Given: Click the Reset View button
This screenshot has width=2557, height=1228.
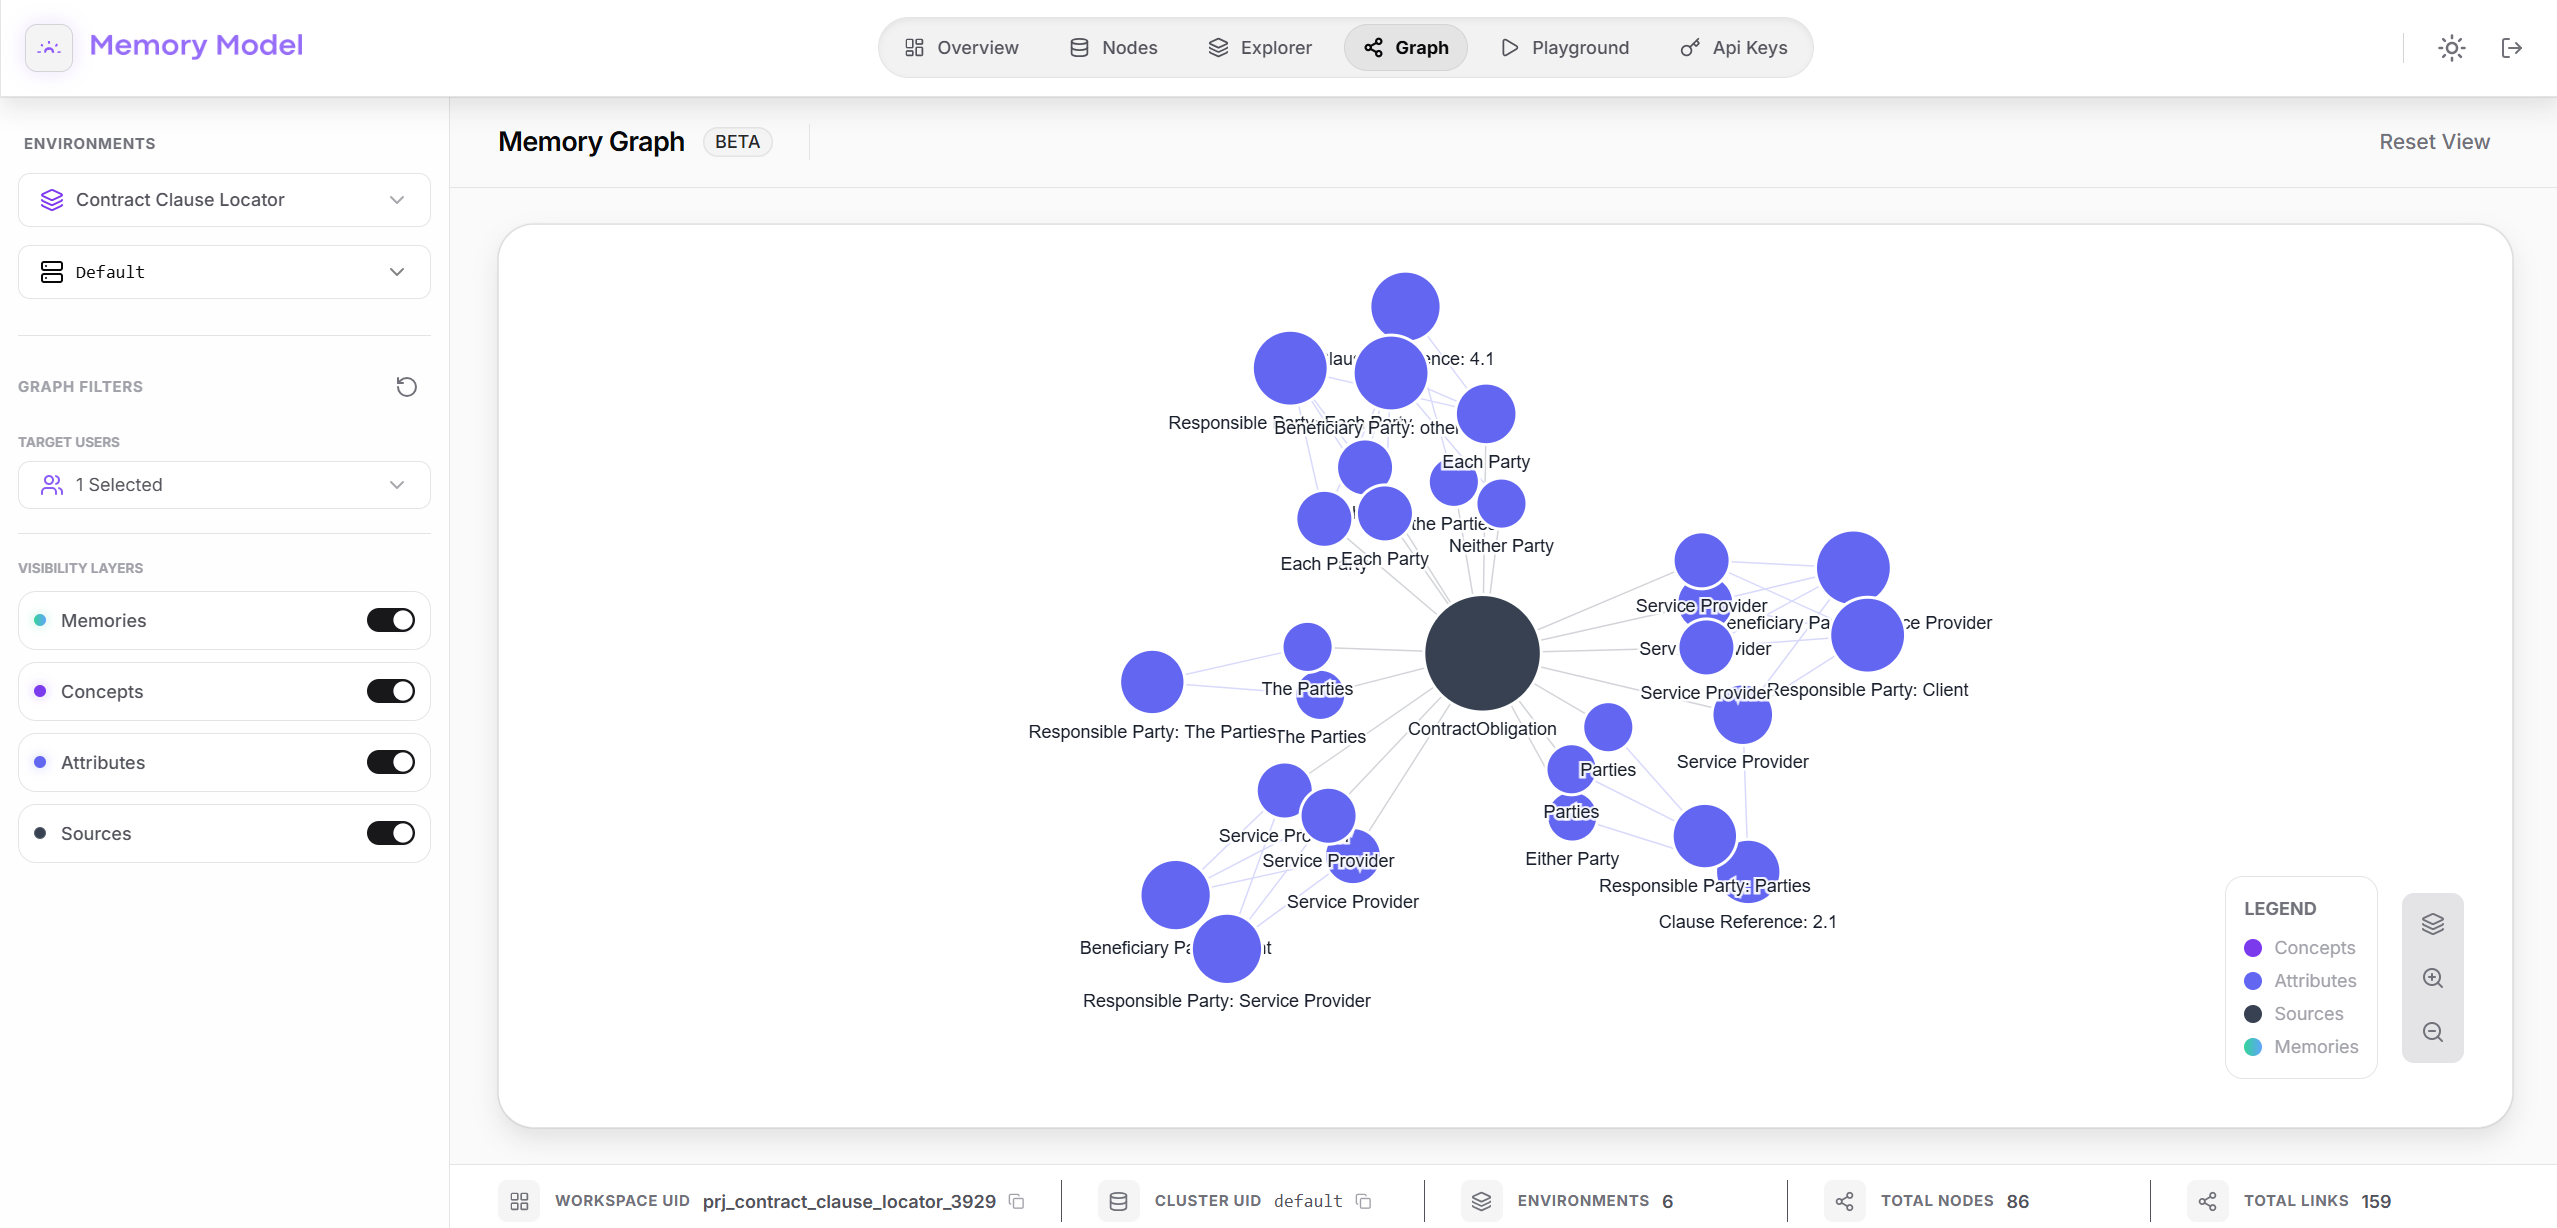Looking at the screenshot, I should click(2433, 141).
